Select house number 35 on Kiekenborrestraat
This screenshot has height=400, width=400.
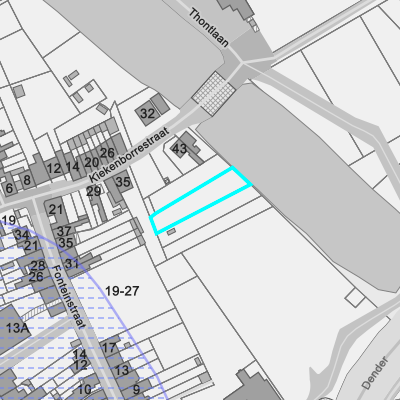tap(123, 182)
